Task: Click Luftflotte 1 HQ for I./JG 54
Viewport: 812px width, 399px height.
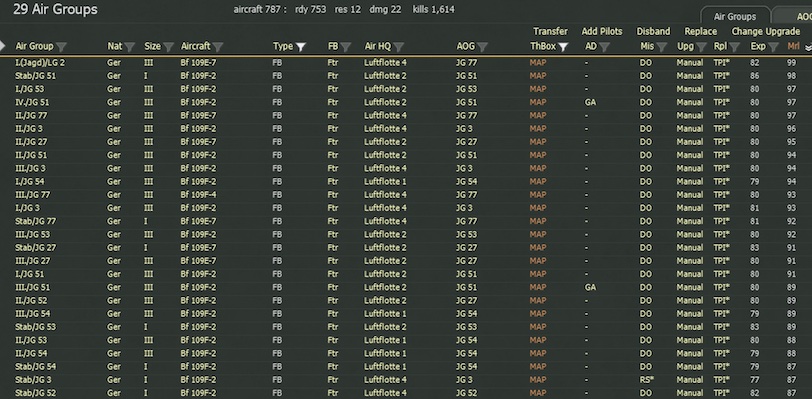Action: pyautogui.click(x=385, y=181)
